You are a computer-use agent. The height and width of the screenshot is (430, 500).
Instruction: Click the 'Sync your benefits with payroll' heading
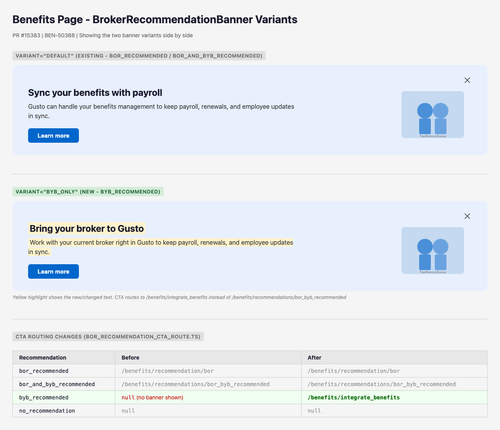pos(95,93)
